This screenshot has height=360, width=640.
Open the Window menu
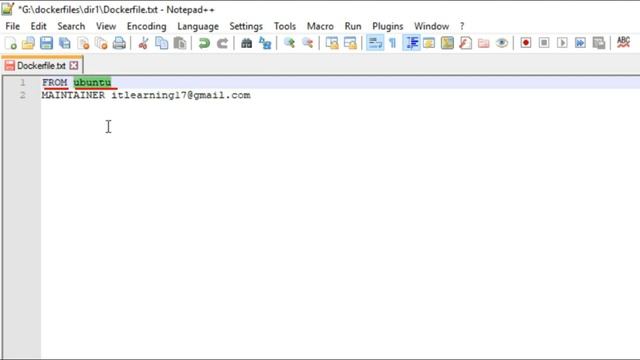[431, 26]
